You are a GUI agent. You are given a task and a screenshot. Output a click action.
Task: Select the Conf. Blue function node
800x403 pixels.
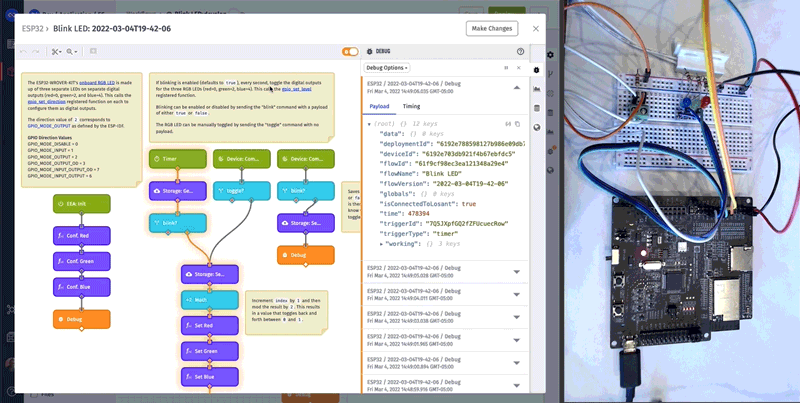pos(82,287)
